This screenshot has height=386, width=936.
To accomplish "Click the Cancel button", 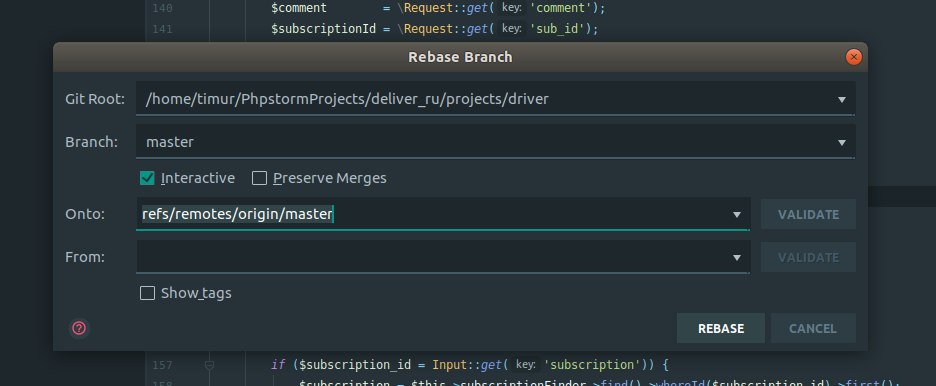I will 812,328.
